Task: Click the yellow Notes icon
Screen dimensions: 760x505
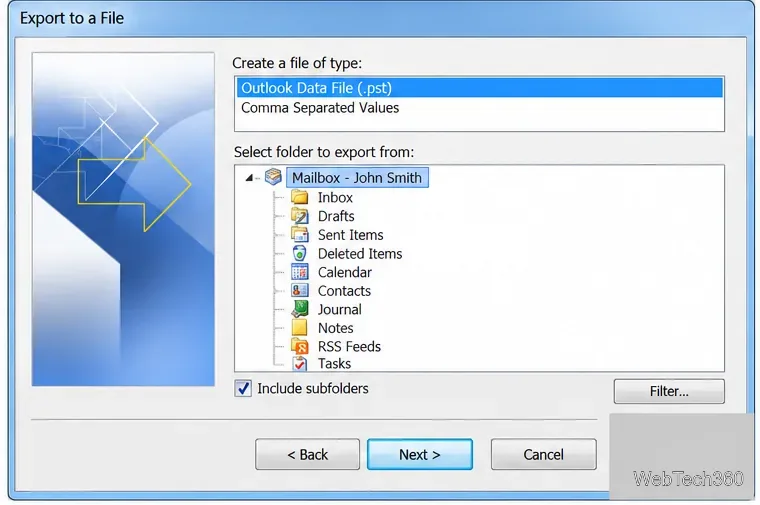Action: pos(300,328)
